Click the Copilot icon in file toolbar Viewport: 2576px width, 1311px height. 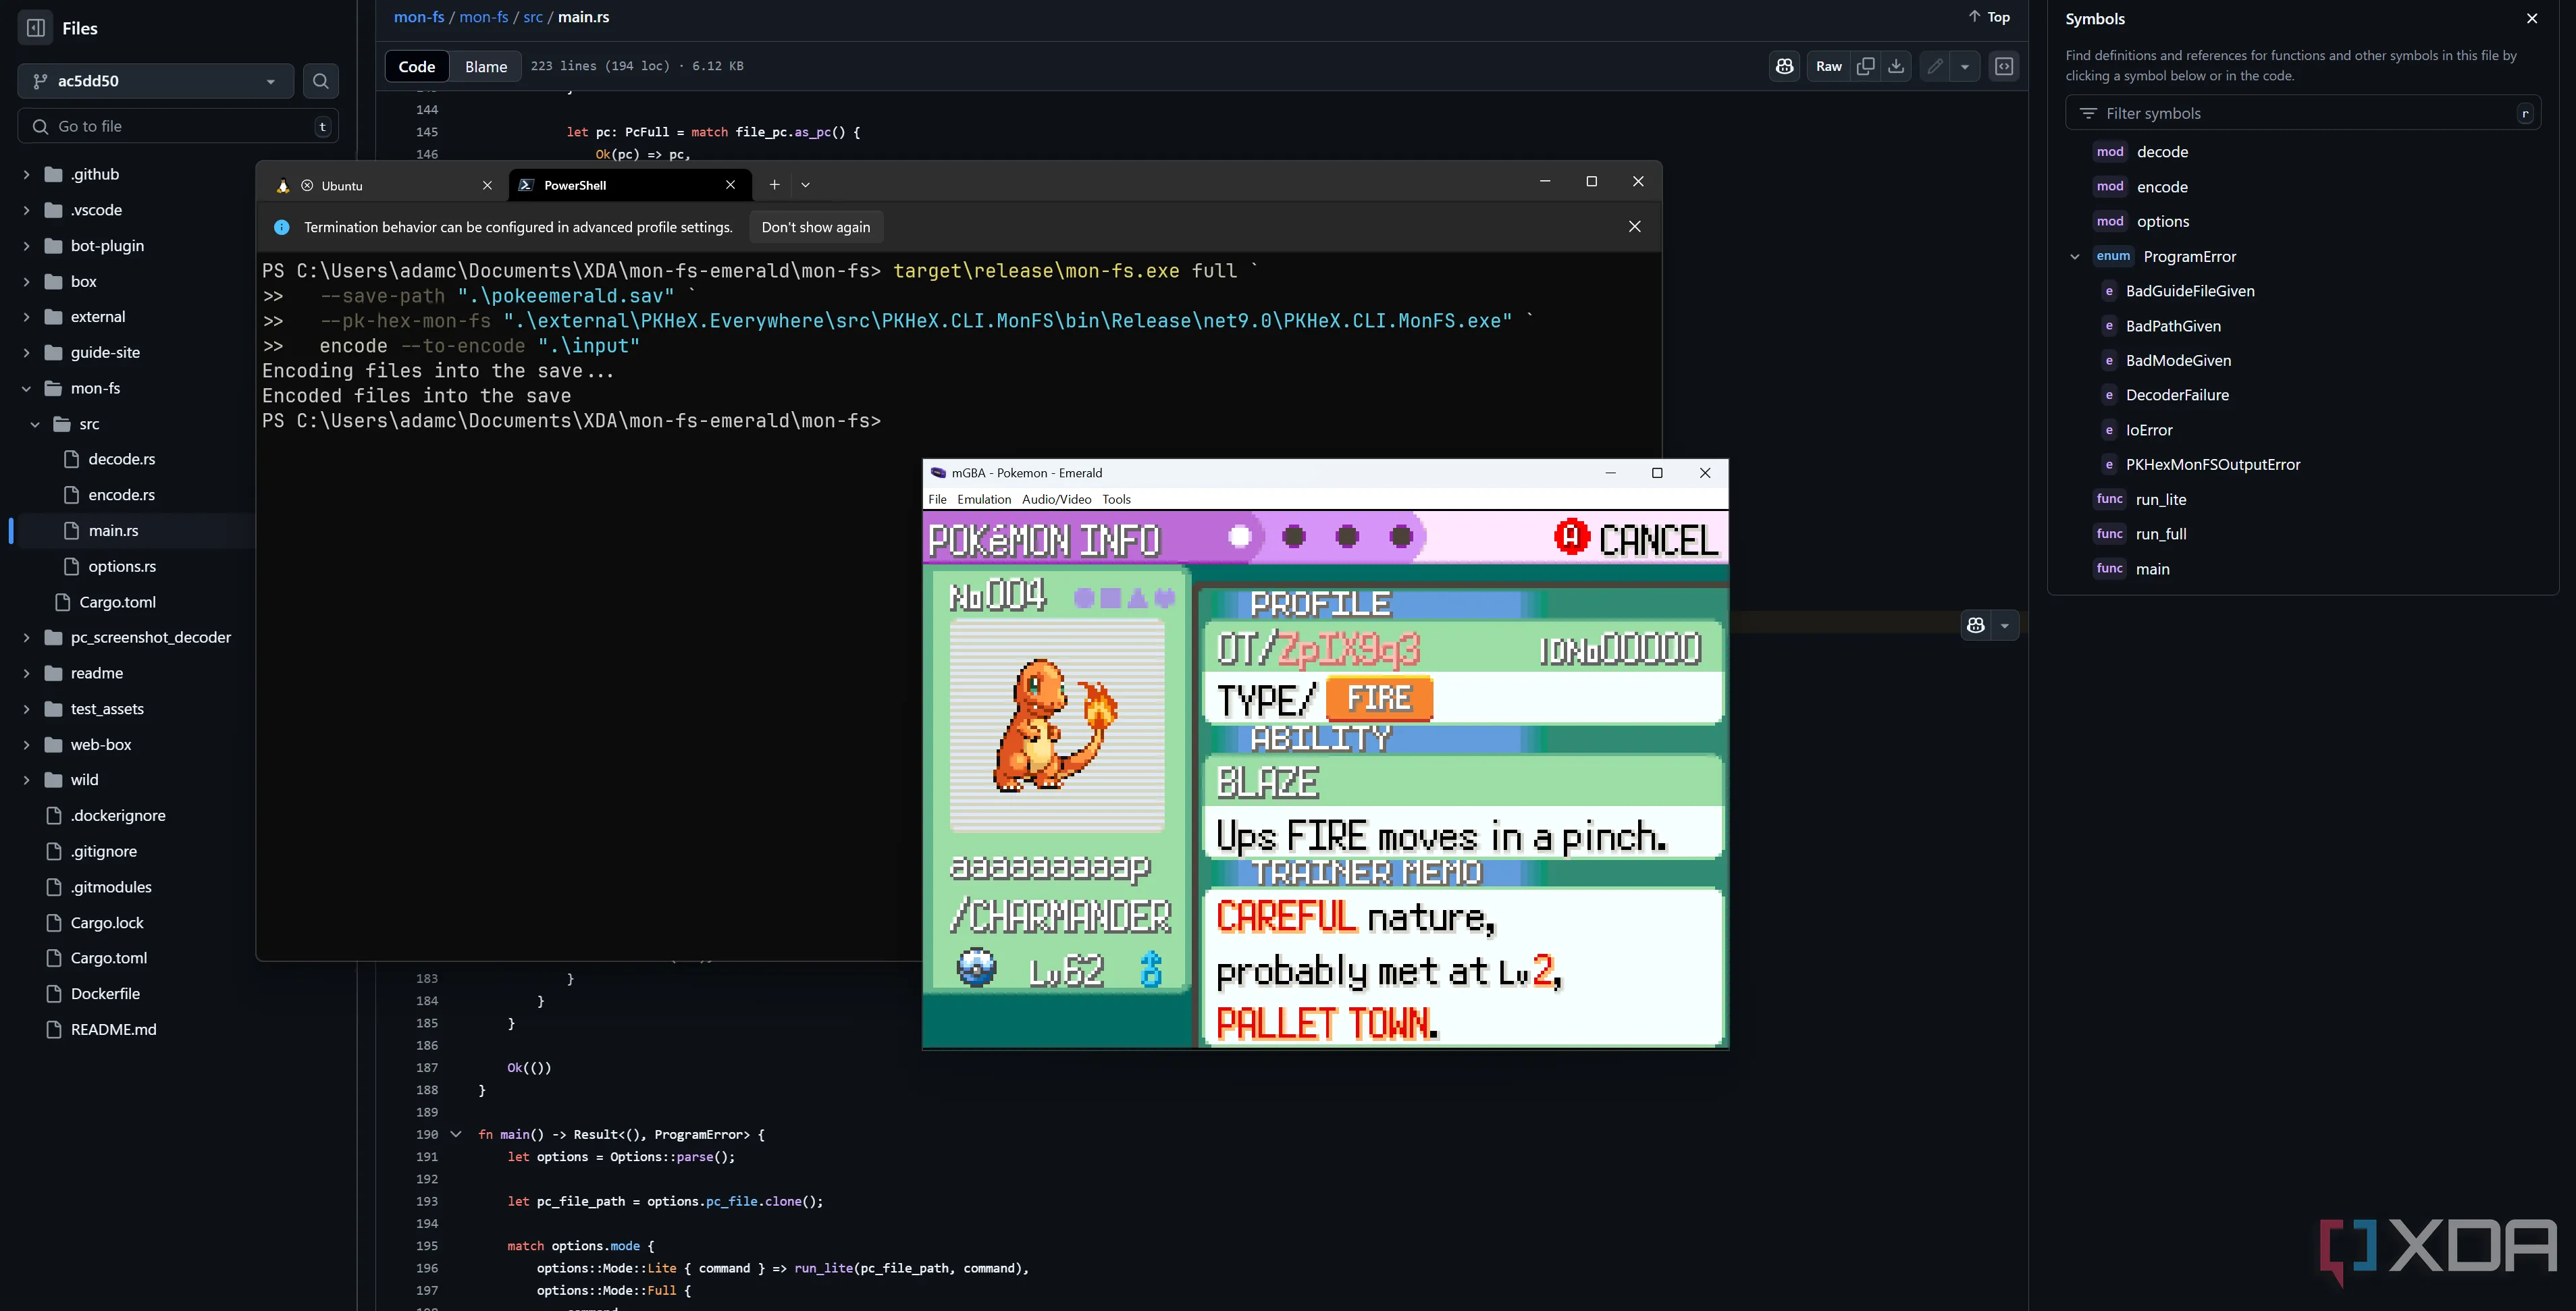click(x=1784, y=66)
